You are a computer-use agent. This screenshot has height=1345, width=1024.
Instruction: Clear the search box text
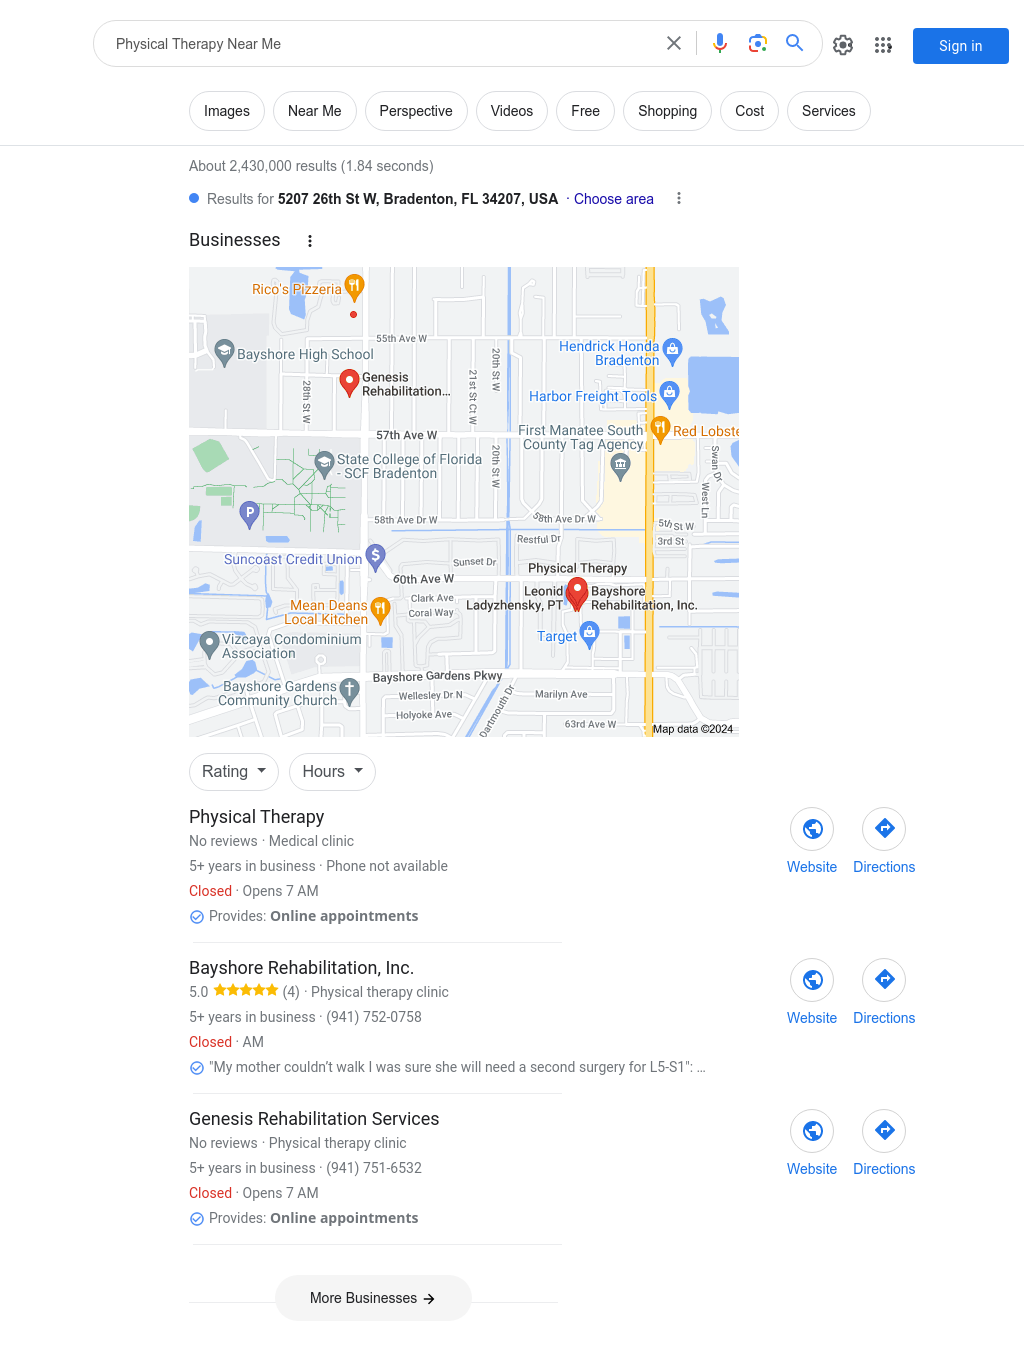674,43
